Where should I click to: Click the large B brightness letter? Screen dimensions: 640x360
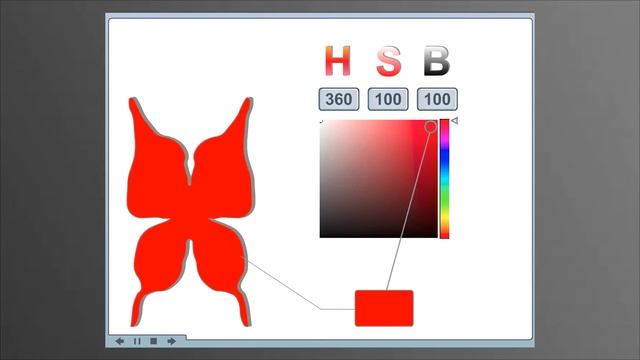click(x=437, y=61)
